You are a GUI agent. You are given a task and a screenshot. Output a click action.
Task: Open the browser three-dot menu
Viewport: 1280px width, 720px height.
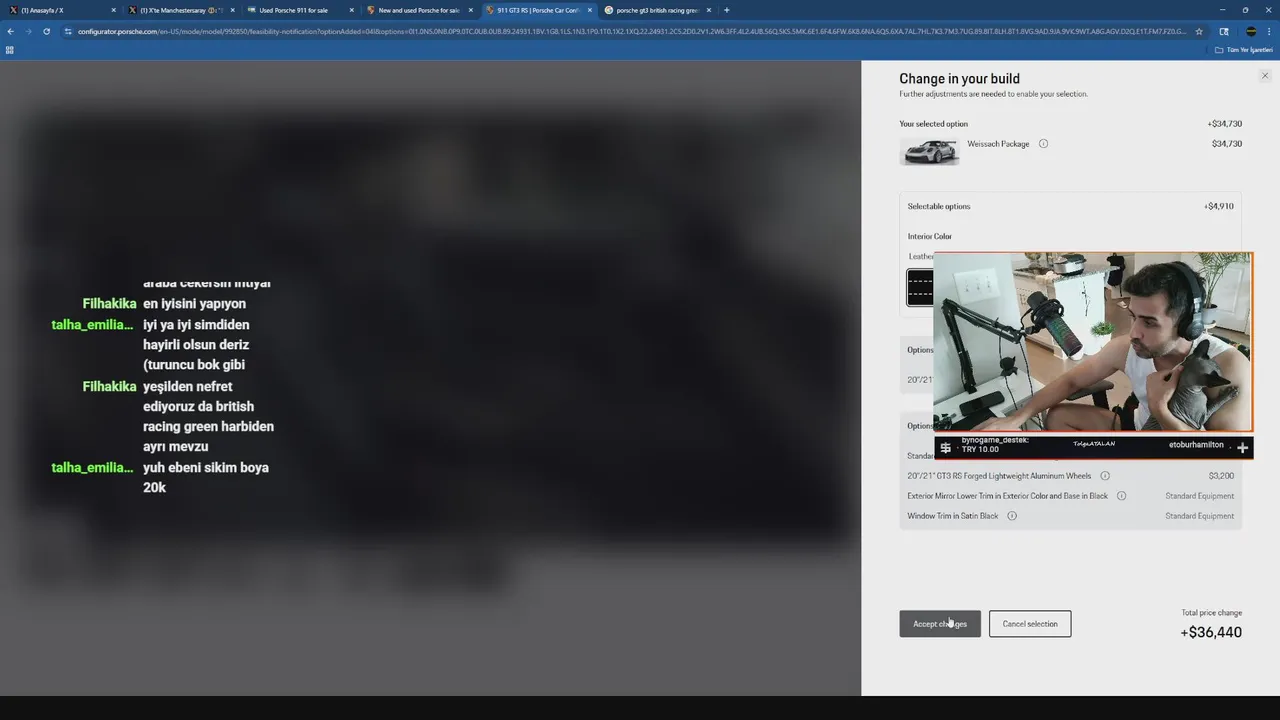tap(1270, 31)
